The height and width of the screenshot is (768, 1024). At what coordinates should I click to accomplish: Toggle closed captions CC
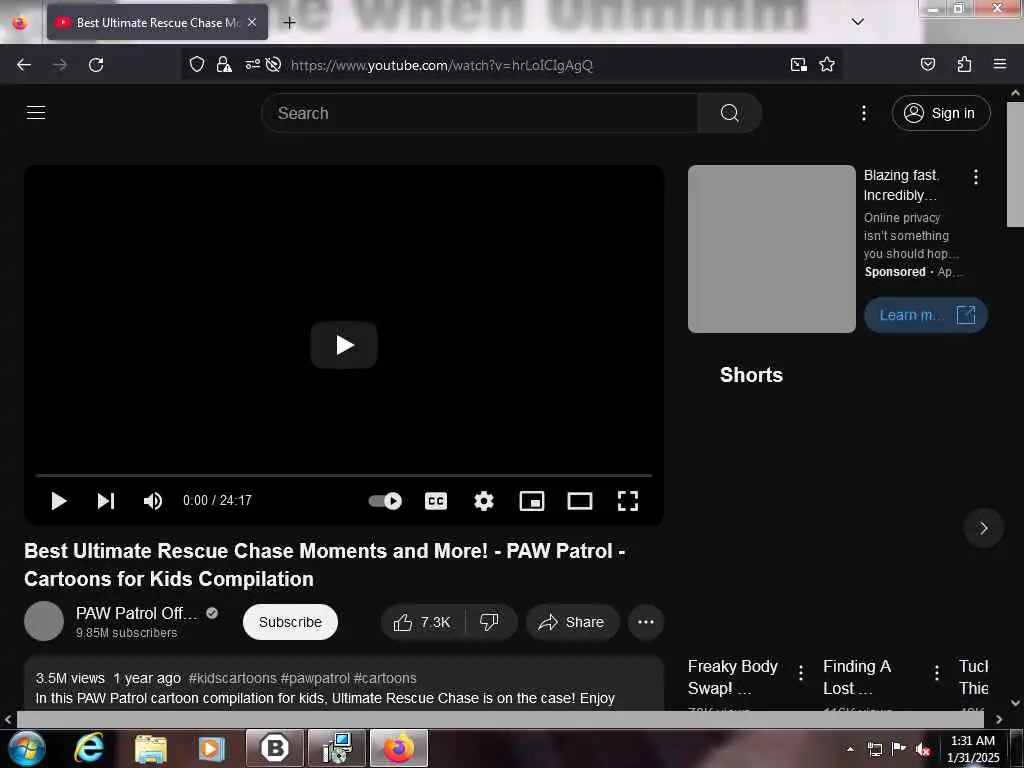tap(436, 501)
